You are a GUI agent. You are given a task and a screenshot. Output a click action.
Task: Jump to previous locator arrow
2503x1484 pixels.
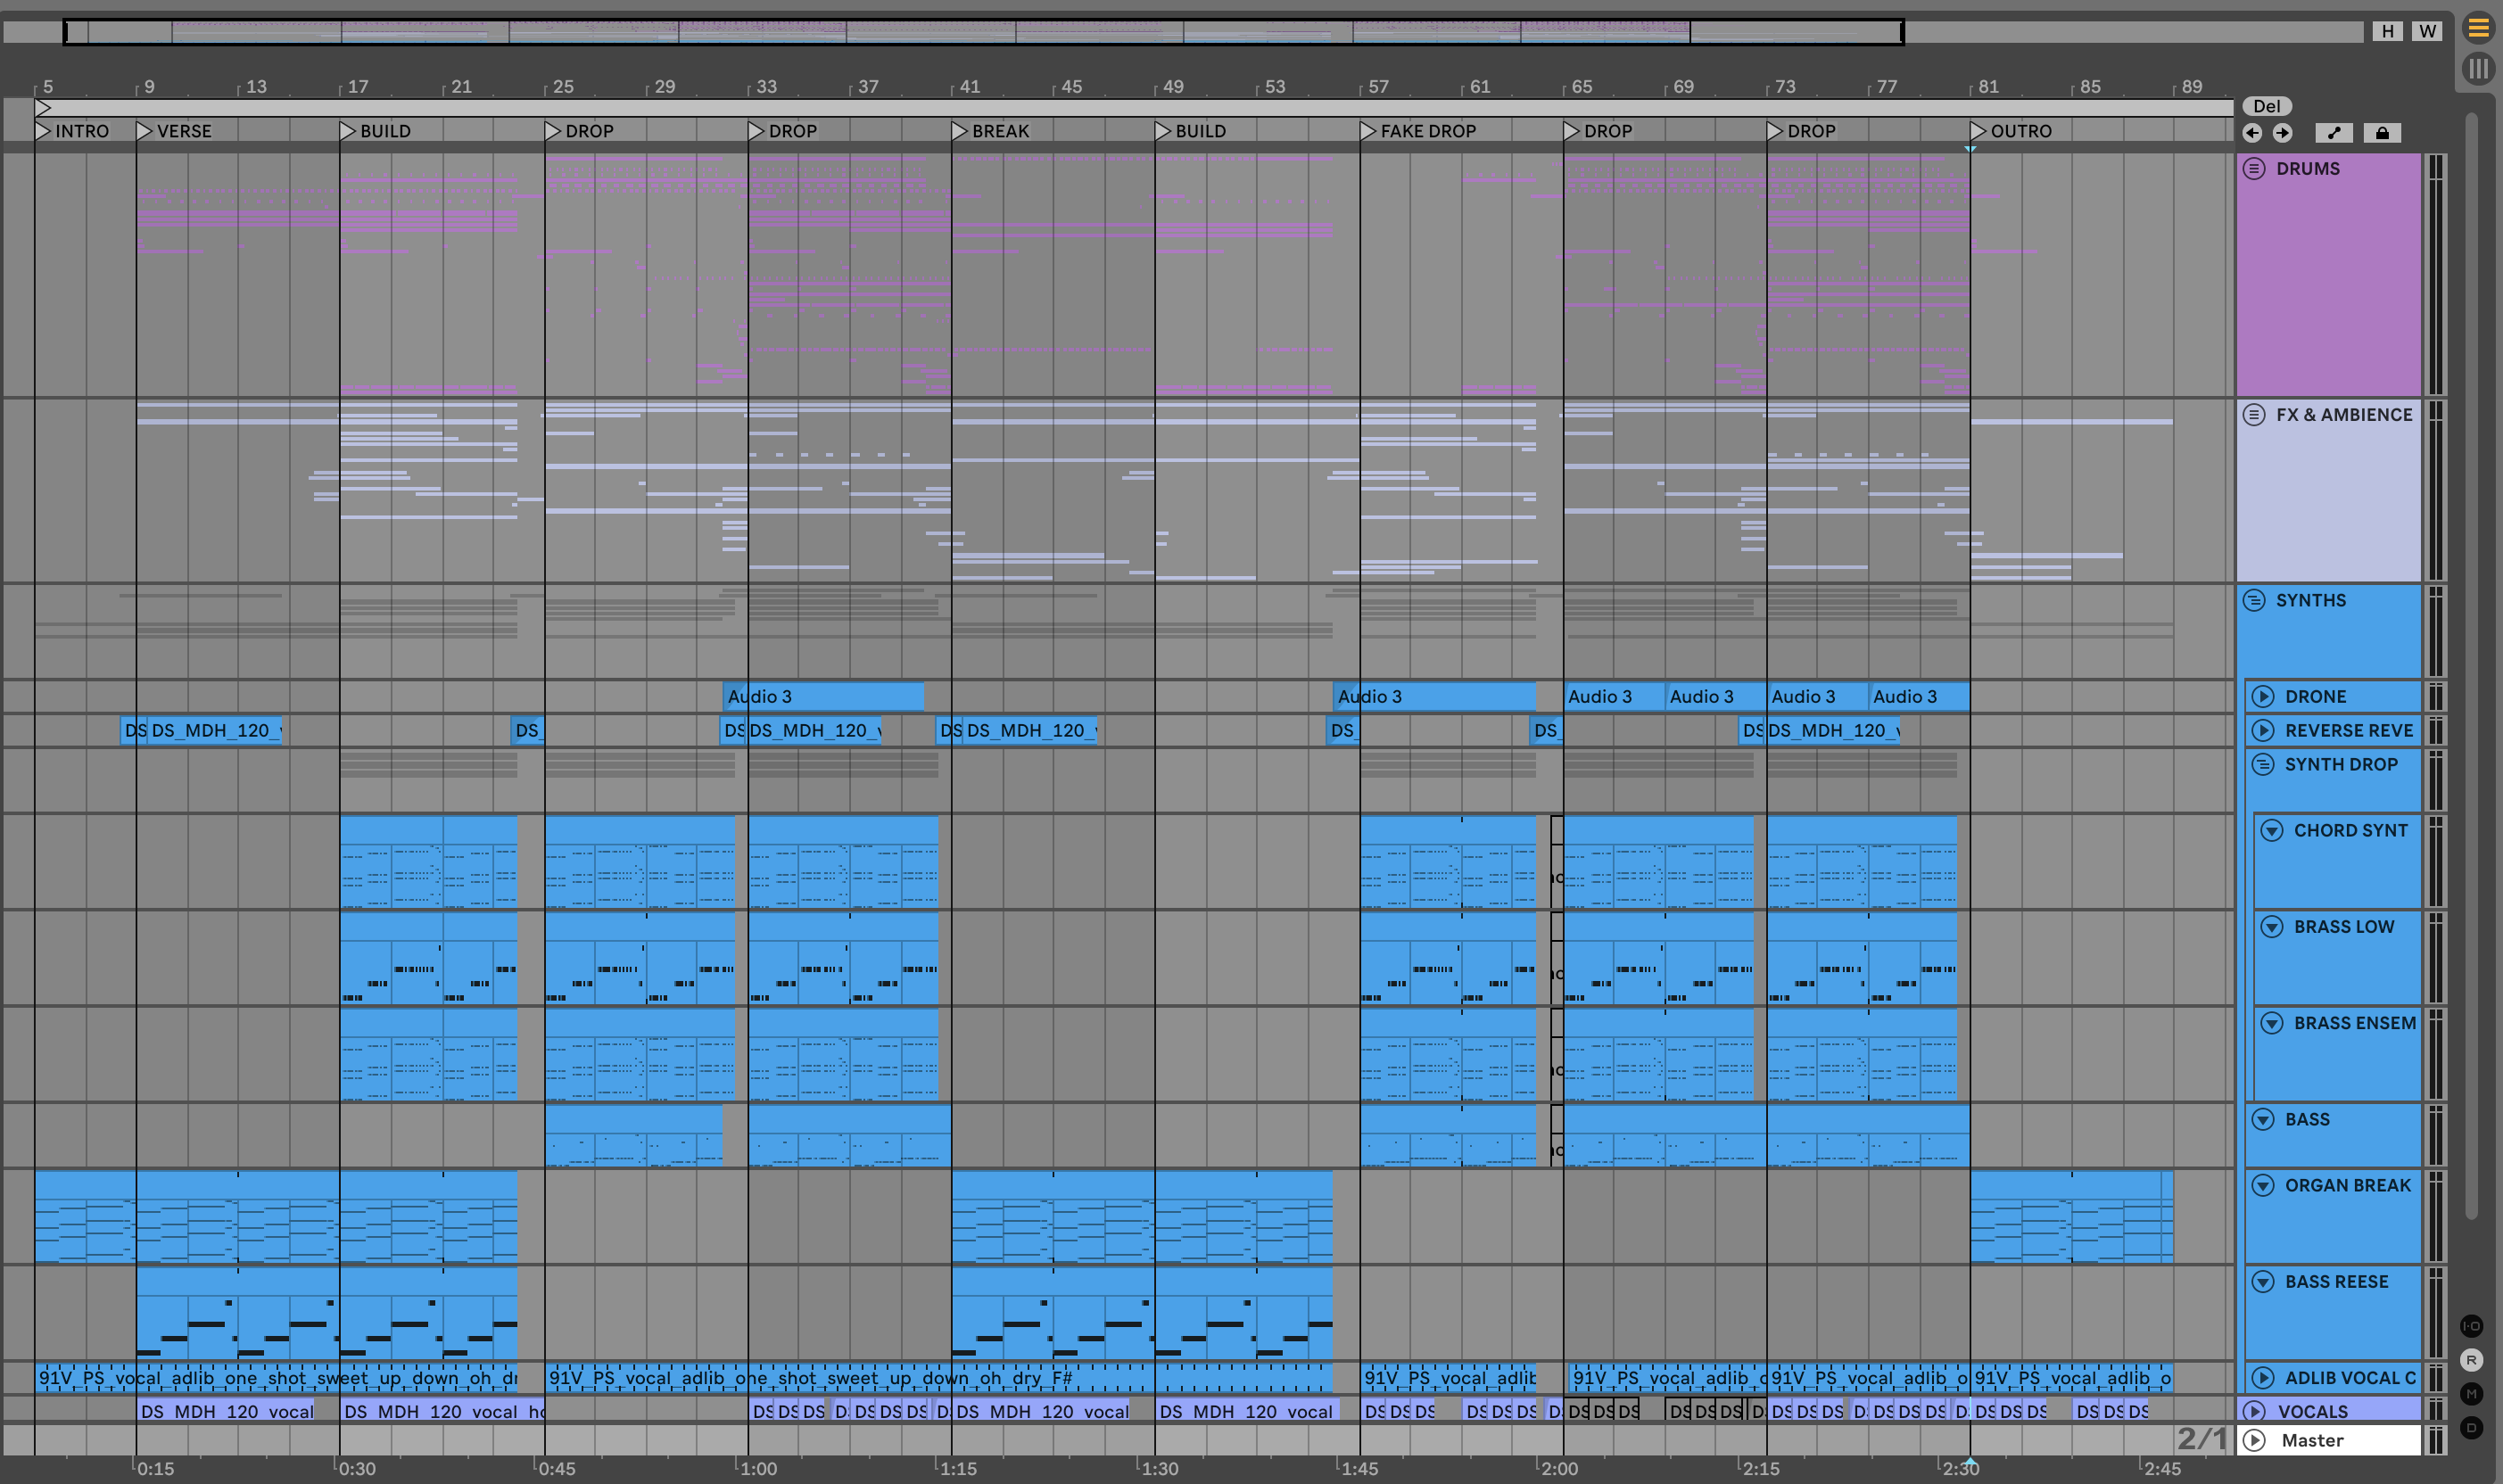point(2252,133)
